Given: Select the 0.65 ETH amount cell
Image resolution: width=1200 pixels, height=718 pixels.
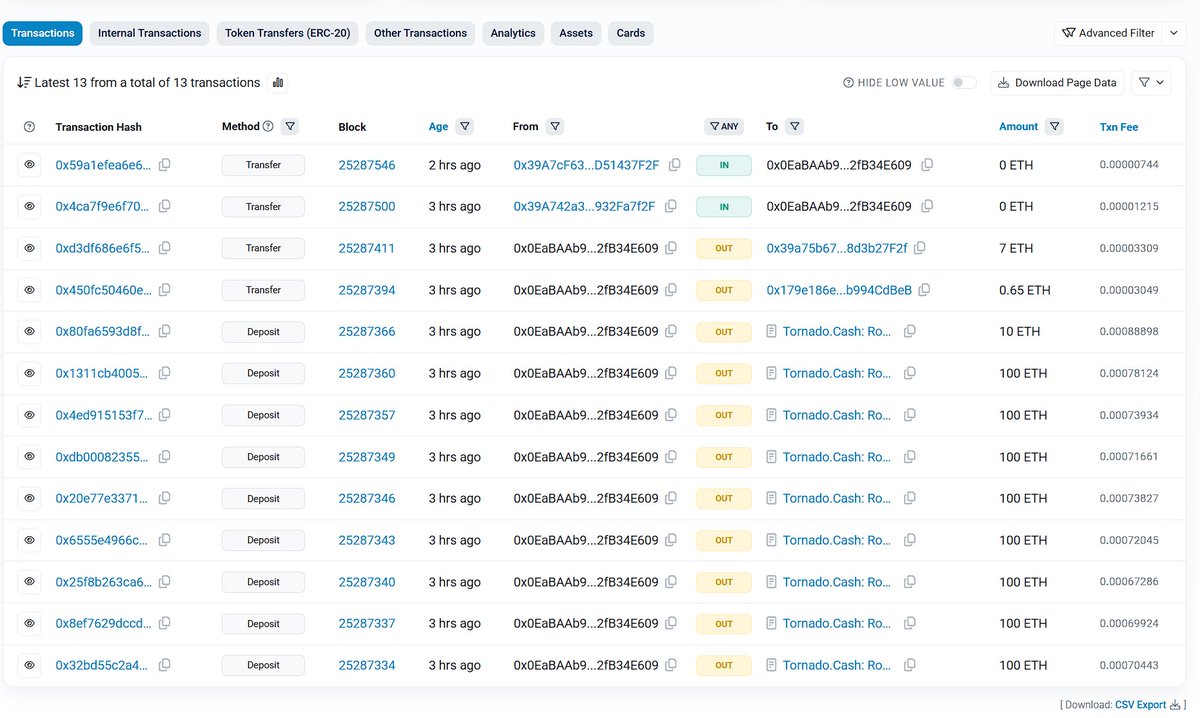Looking at the screenshot, I should coord(1025,290).
